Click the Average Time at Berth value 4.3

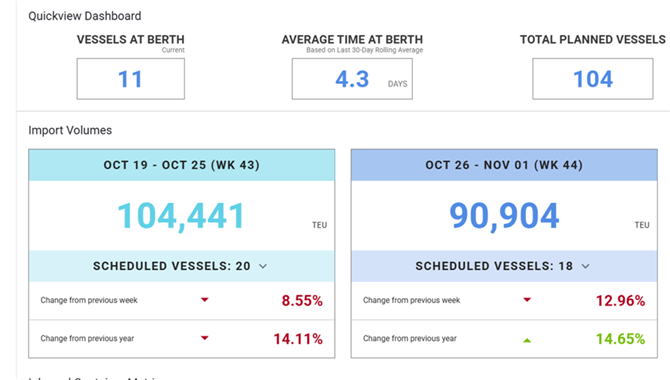click(x=352, y=79)
